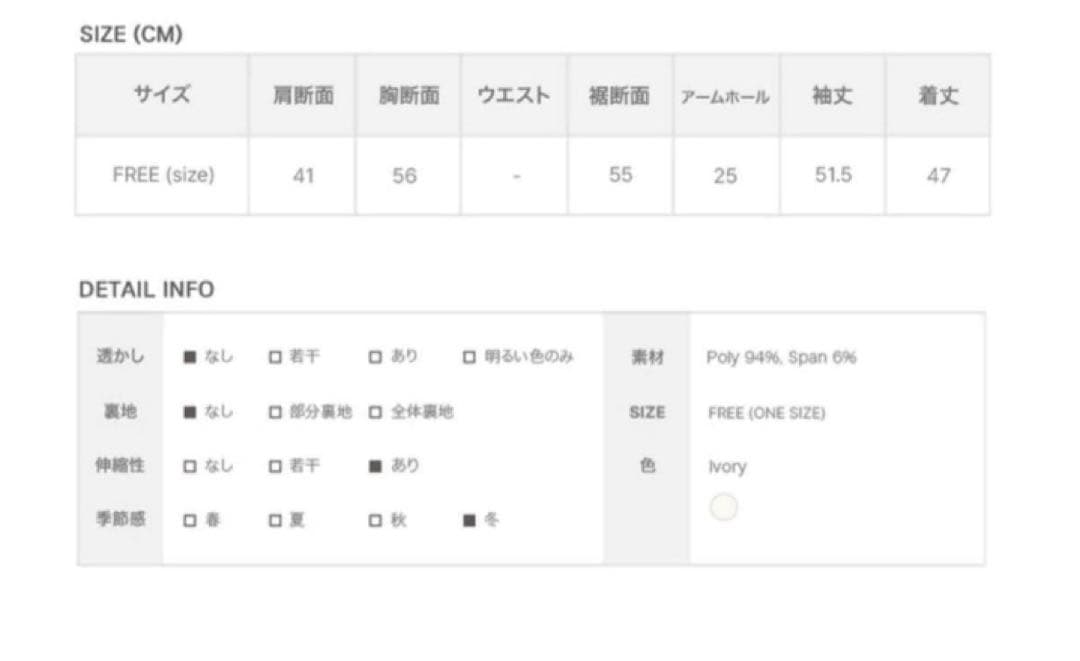Click the Ivory color swatch circle

click(x=723, y=507)
